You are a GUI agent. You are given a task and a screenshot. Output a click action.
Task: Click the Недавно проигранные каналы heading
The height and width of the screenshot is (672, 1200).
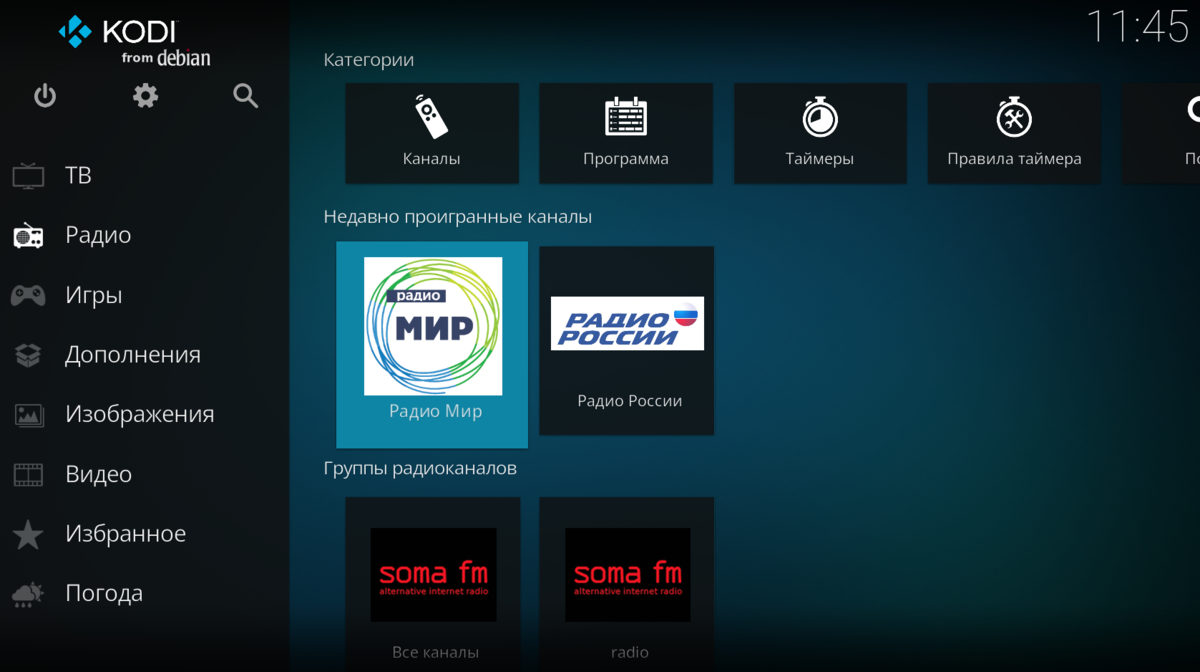[x=458, y=216]
